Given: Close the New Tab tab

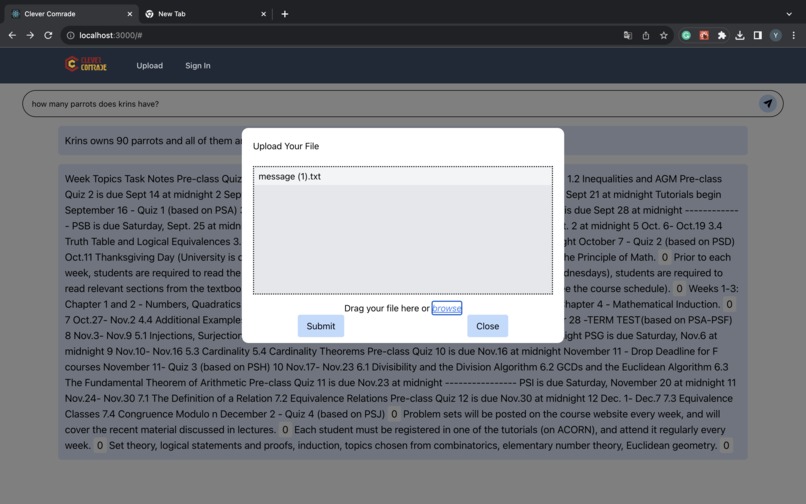Looking at the screenshot, I should tap(263, 14).
